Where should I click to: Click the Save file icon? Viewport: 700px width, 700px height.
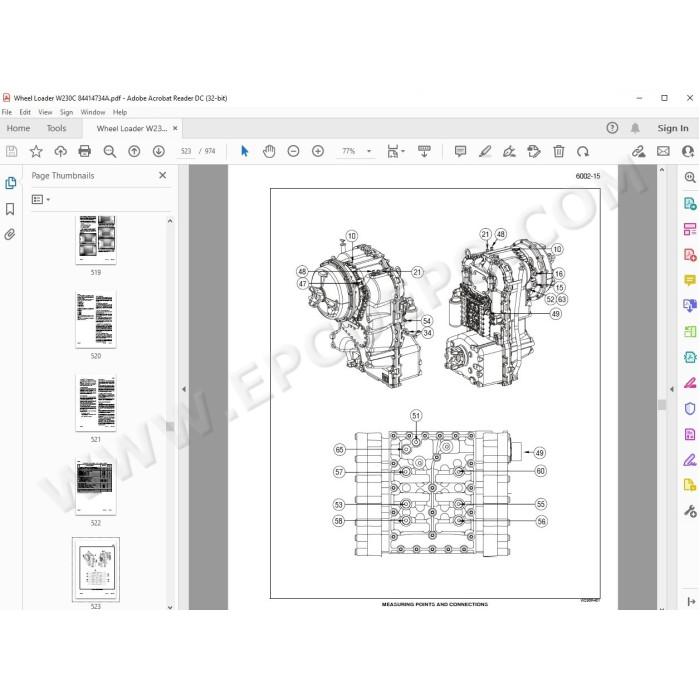pos(12,151)
